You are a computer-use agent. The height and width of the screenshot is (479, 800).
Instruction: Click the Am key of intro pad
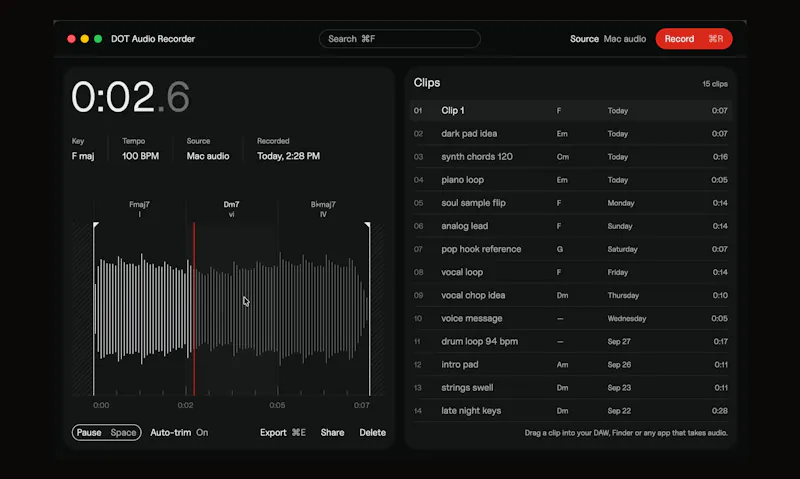562,365
